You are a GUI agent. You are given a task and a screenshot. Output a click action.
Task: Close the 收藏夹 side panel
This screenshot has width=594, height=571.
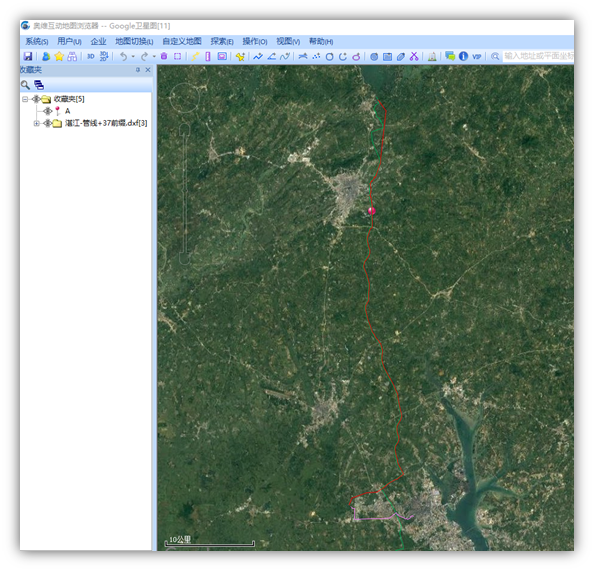[148, 70]
